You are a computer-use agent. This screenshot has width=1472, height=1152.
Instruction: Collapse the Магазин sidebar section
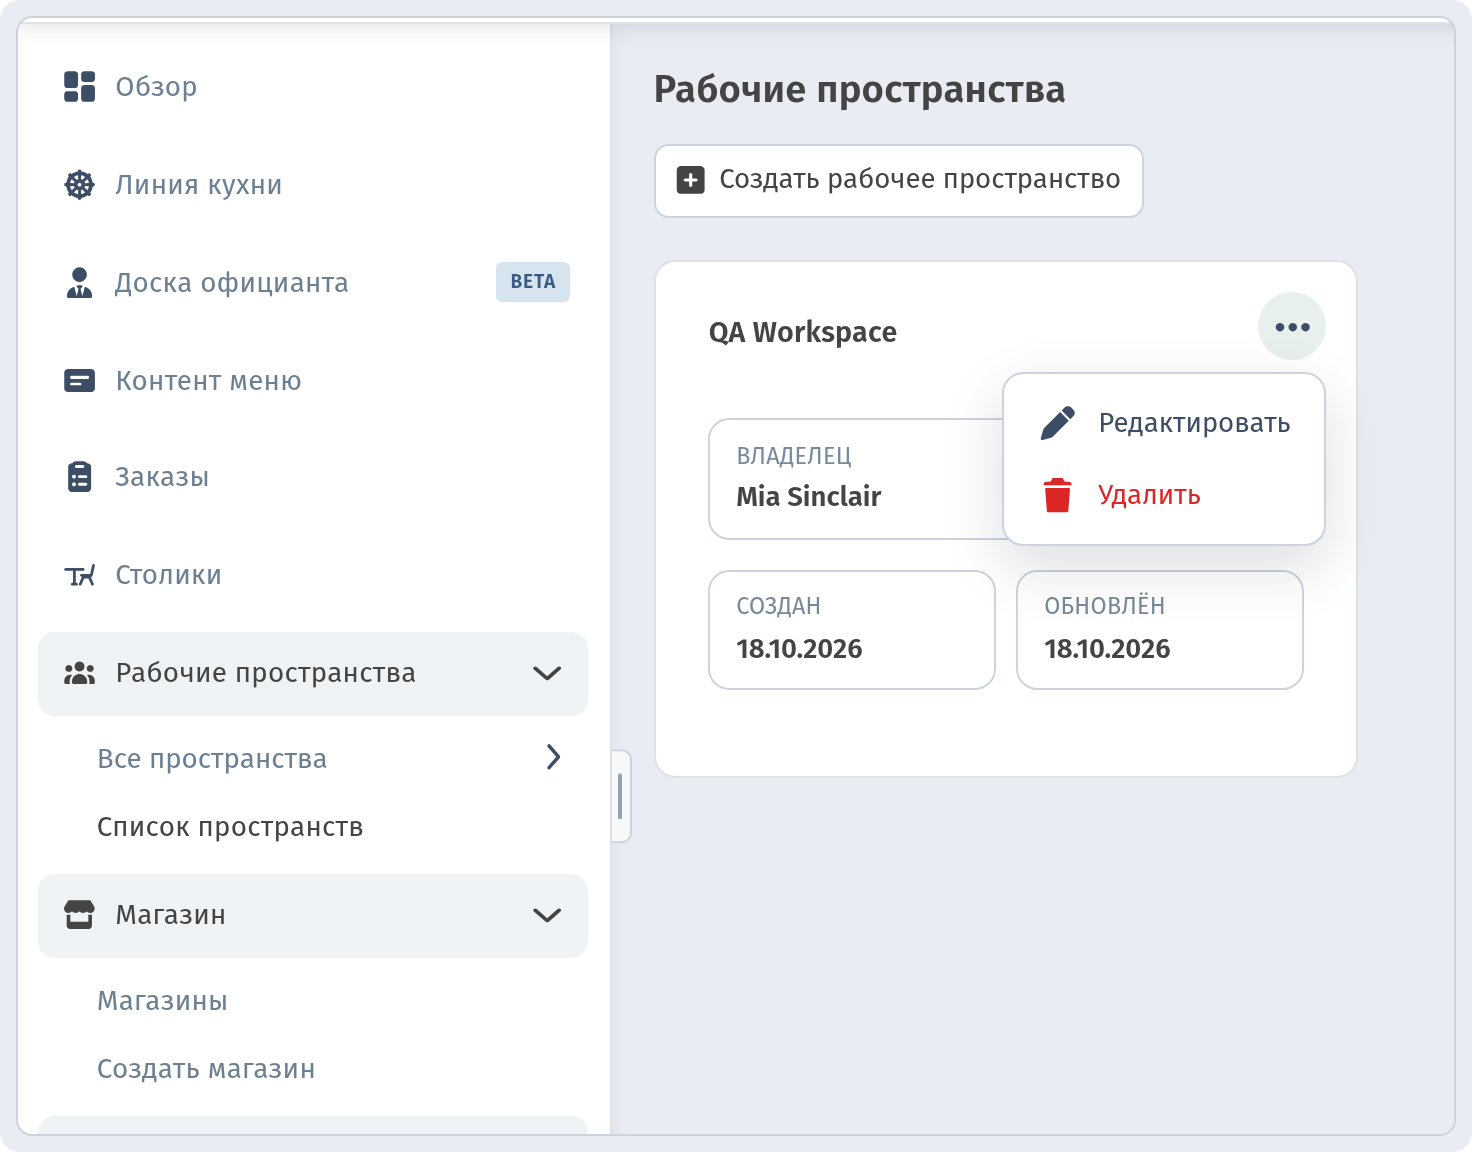(547, 915)
